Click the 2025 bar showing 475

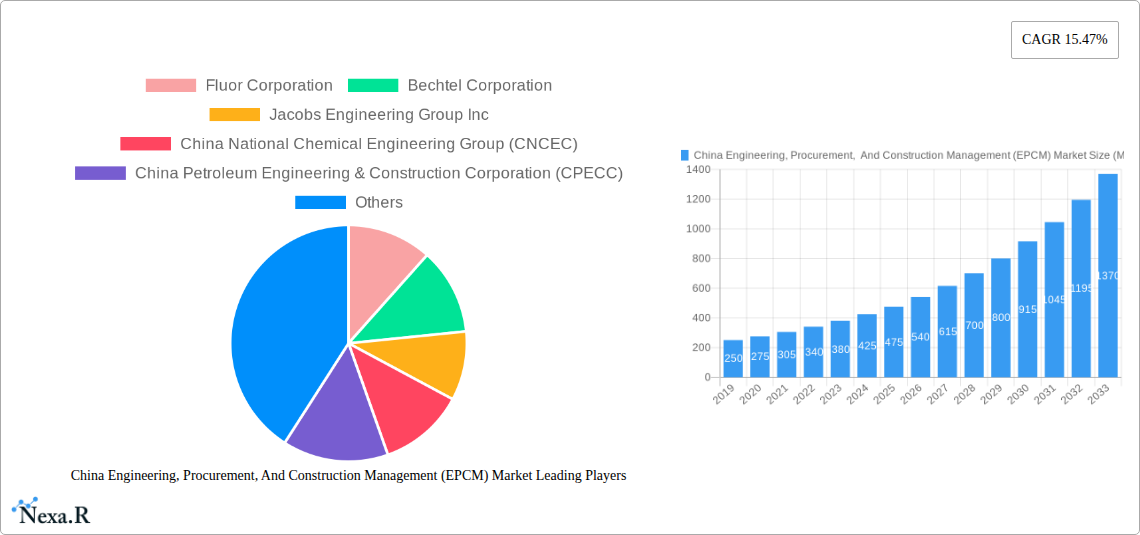pos(893,342)
